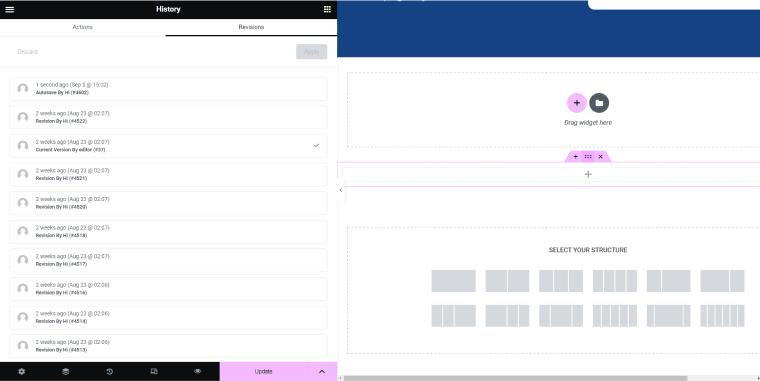The height and width of the screenshot is (381, 760).
Task: Collapse the editor panel with side arrow
Action: [x=341, y=190]
